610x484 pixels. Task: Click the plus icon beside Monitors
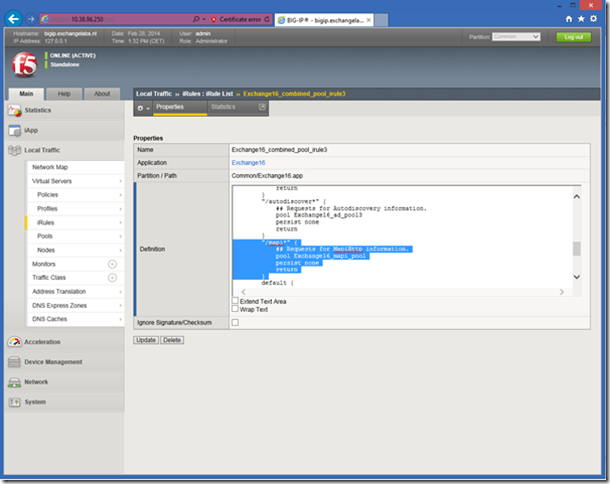[x=112, y=264]
